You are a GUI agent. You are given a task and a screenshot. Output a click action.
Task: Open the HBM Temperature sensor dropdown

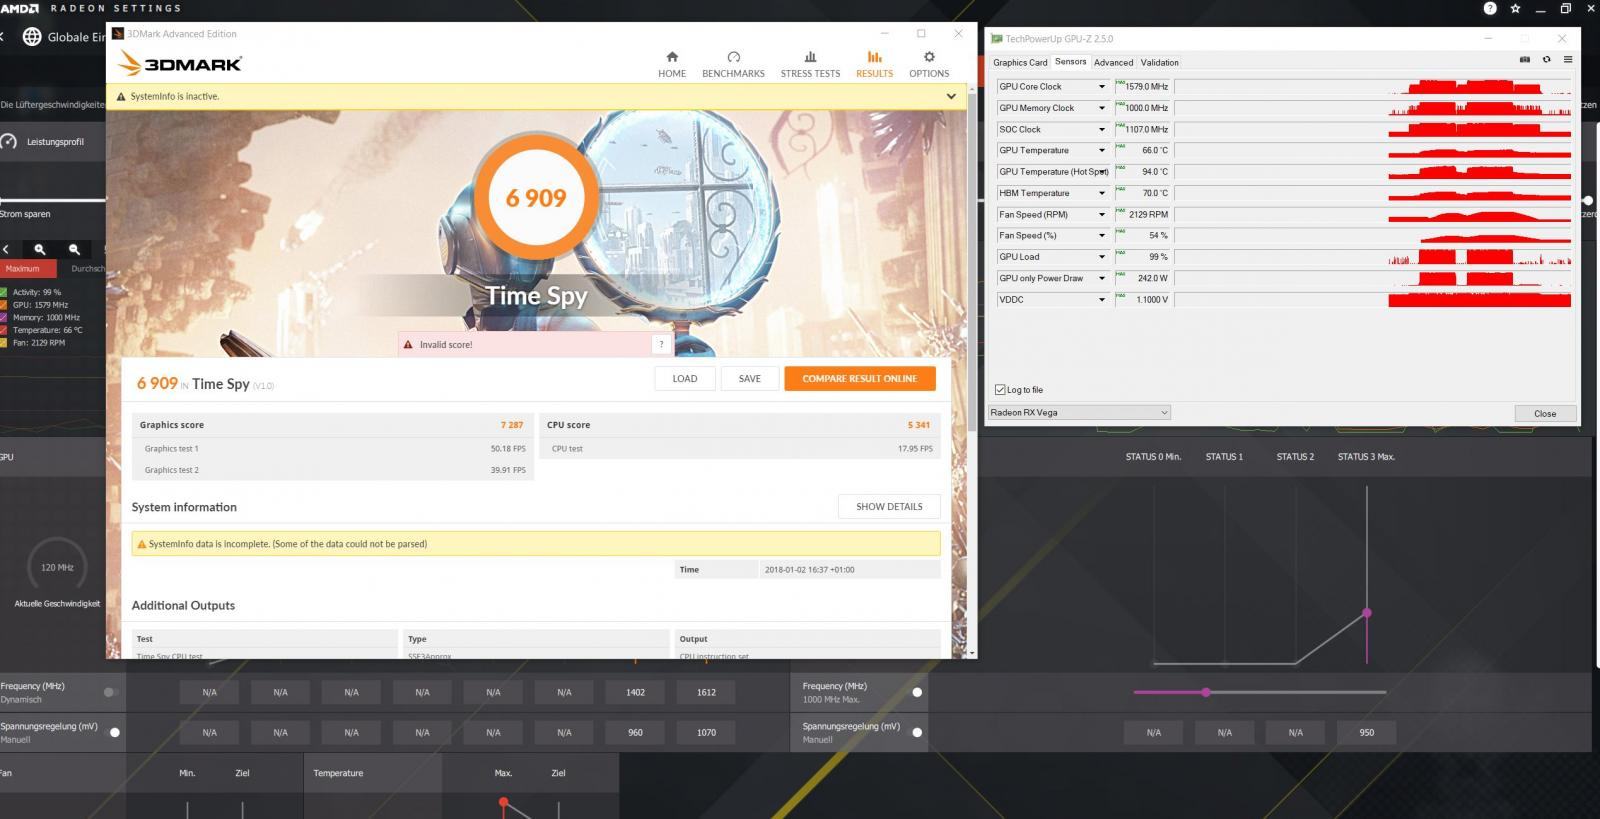pyautogui.click(x=1102, y=193)
